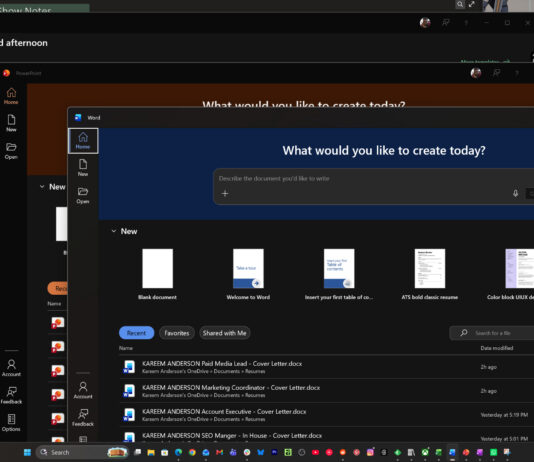
Task: Switch to the Recent tab in Word
Action: [137, 333]
